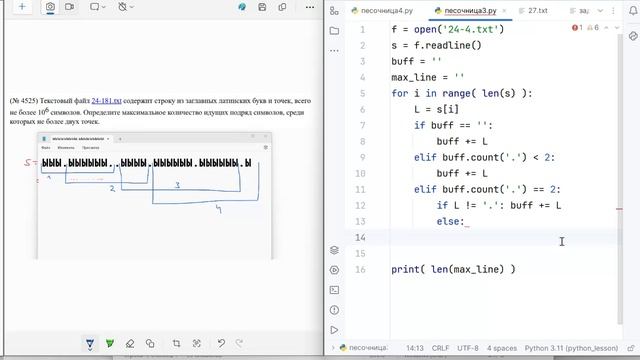Go to the next highlighted problem
The height and width of the screenshot is (360, 640).
617,28
